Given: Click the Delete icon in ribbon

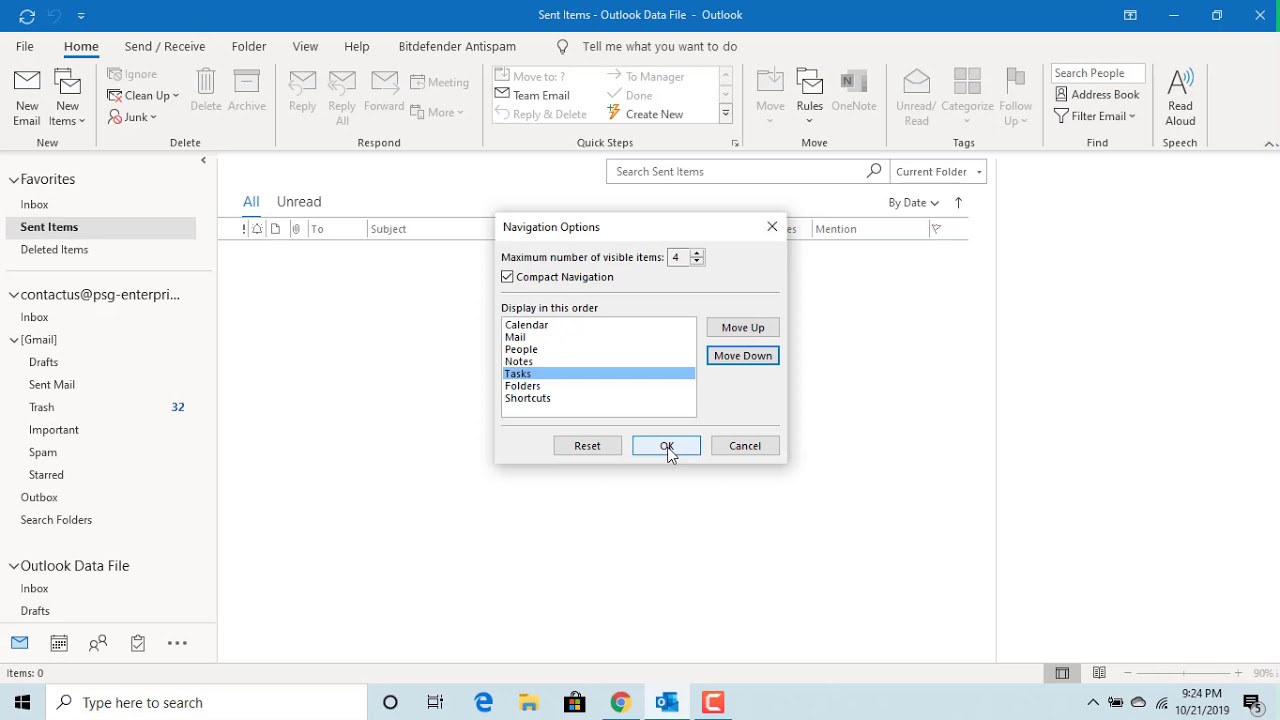Looking at the screenshot, I should point(206,90).
